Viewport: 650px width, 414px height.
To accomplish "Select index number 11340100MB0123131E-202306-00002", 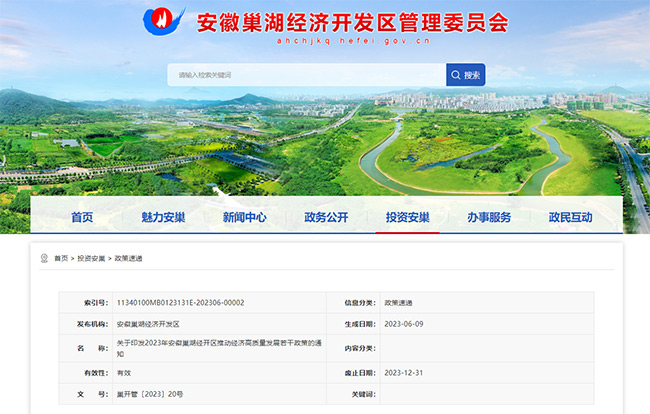I will click(x=180, y=303).
